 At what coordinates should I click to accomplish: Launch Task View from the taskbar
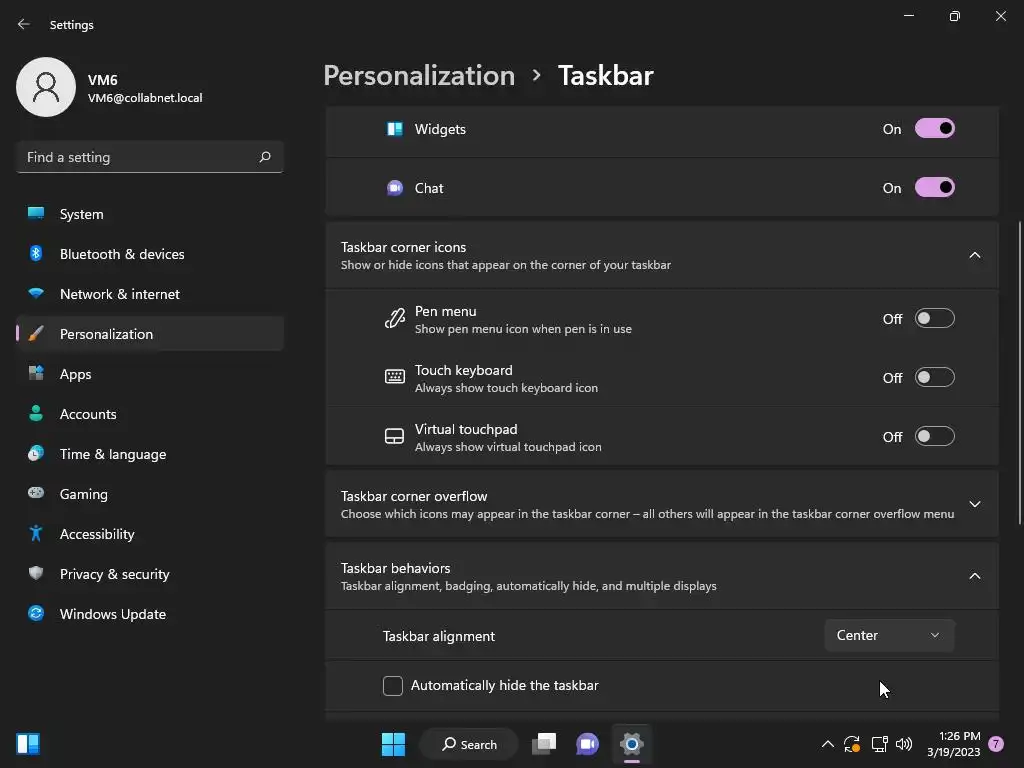(x=543, y=744)
